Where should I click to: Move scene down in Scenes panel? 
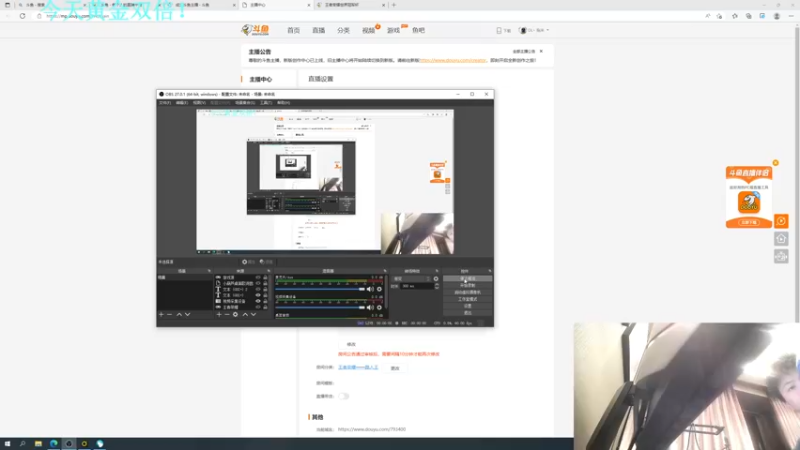click(x=188, y=315)
